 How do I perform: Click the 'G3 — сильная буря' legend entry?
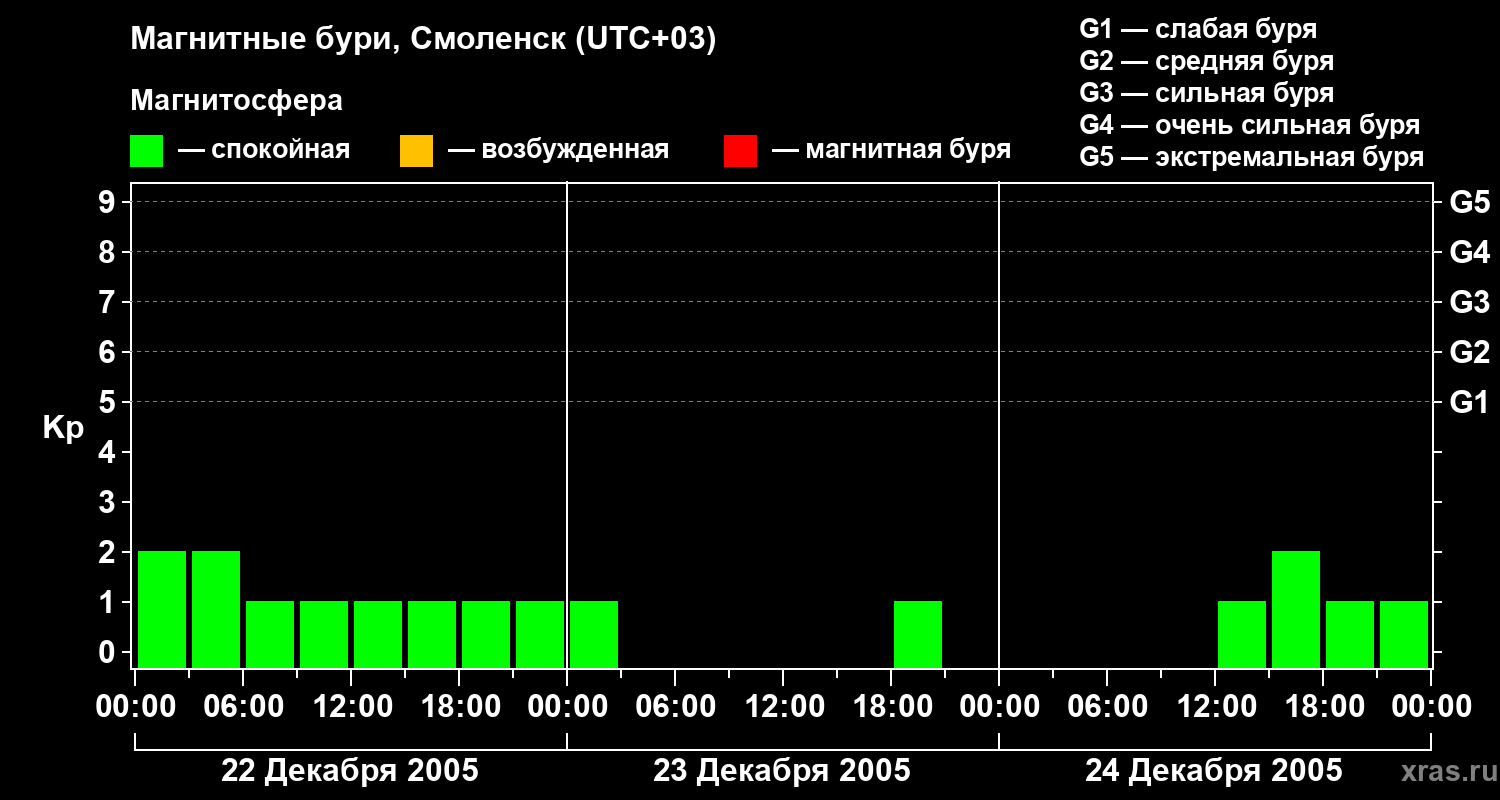(1207, 93)
